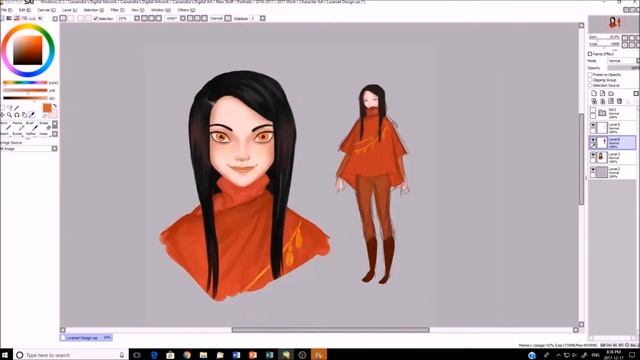Choose the Eraser tool in brush tray
640x360 pixels.
click(44, 126)
